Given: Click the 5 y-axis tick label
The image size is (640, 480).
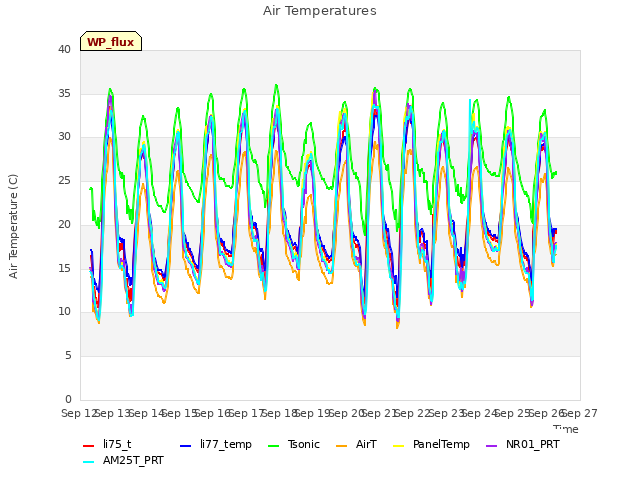Looking at the screenshot, I should click(x=68, y=356).
